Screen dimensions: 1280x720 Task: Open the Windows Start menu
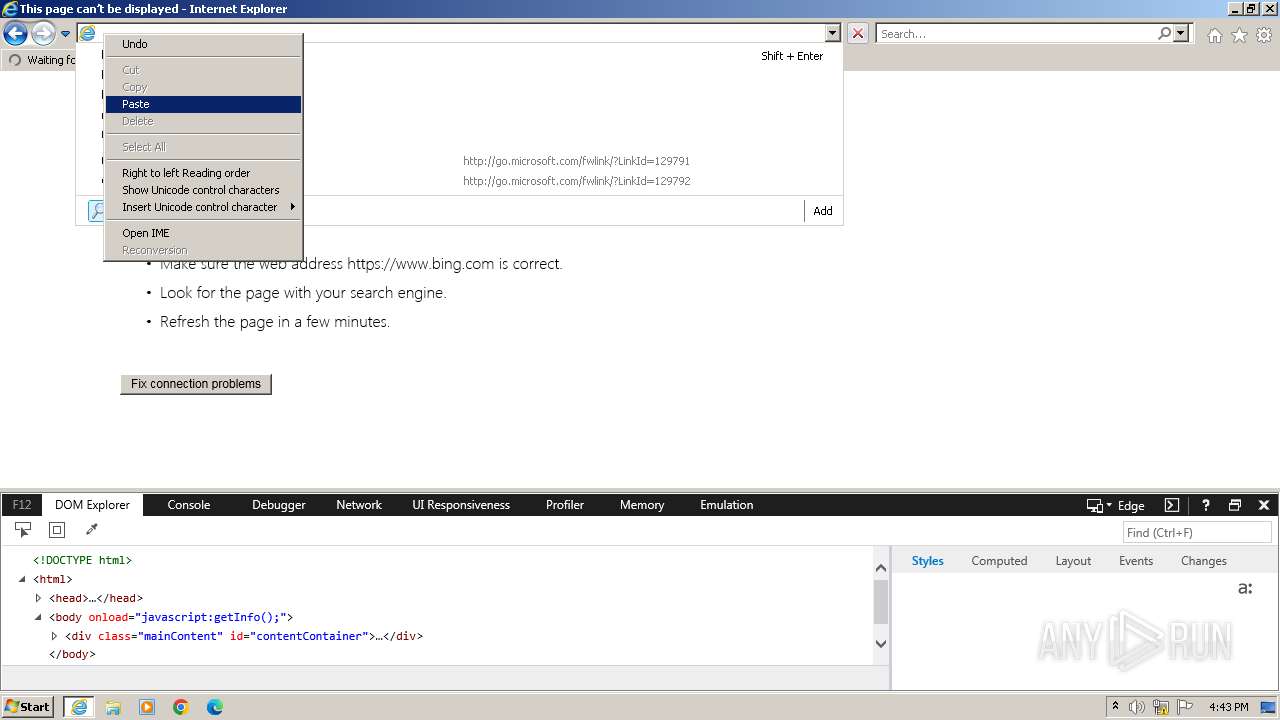click(28, 707)
